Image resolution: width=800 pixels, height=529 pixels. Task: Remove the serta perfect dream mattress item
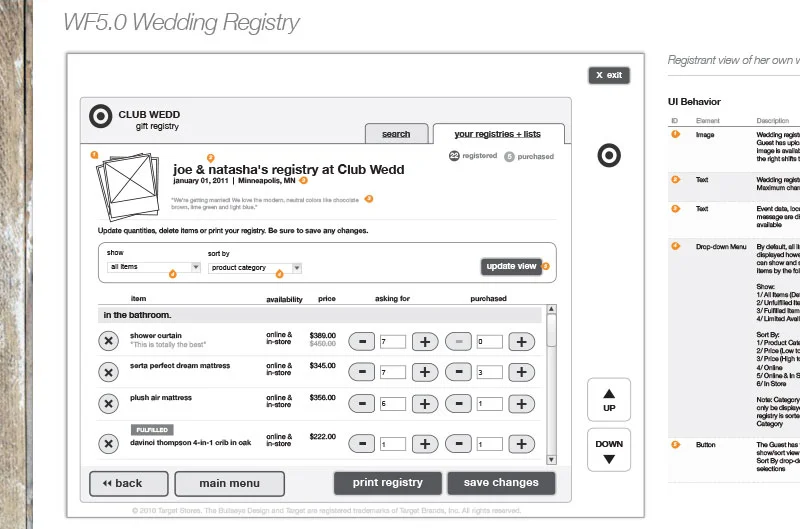coord(108,372)
